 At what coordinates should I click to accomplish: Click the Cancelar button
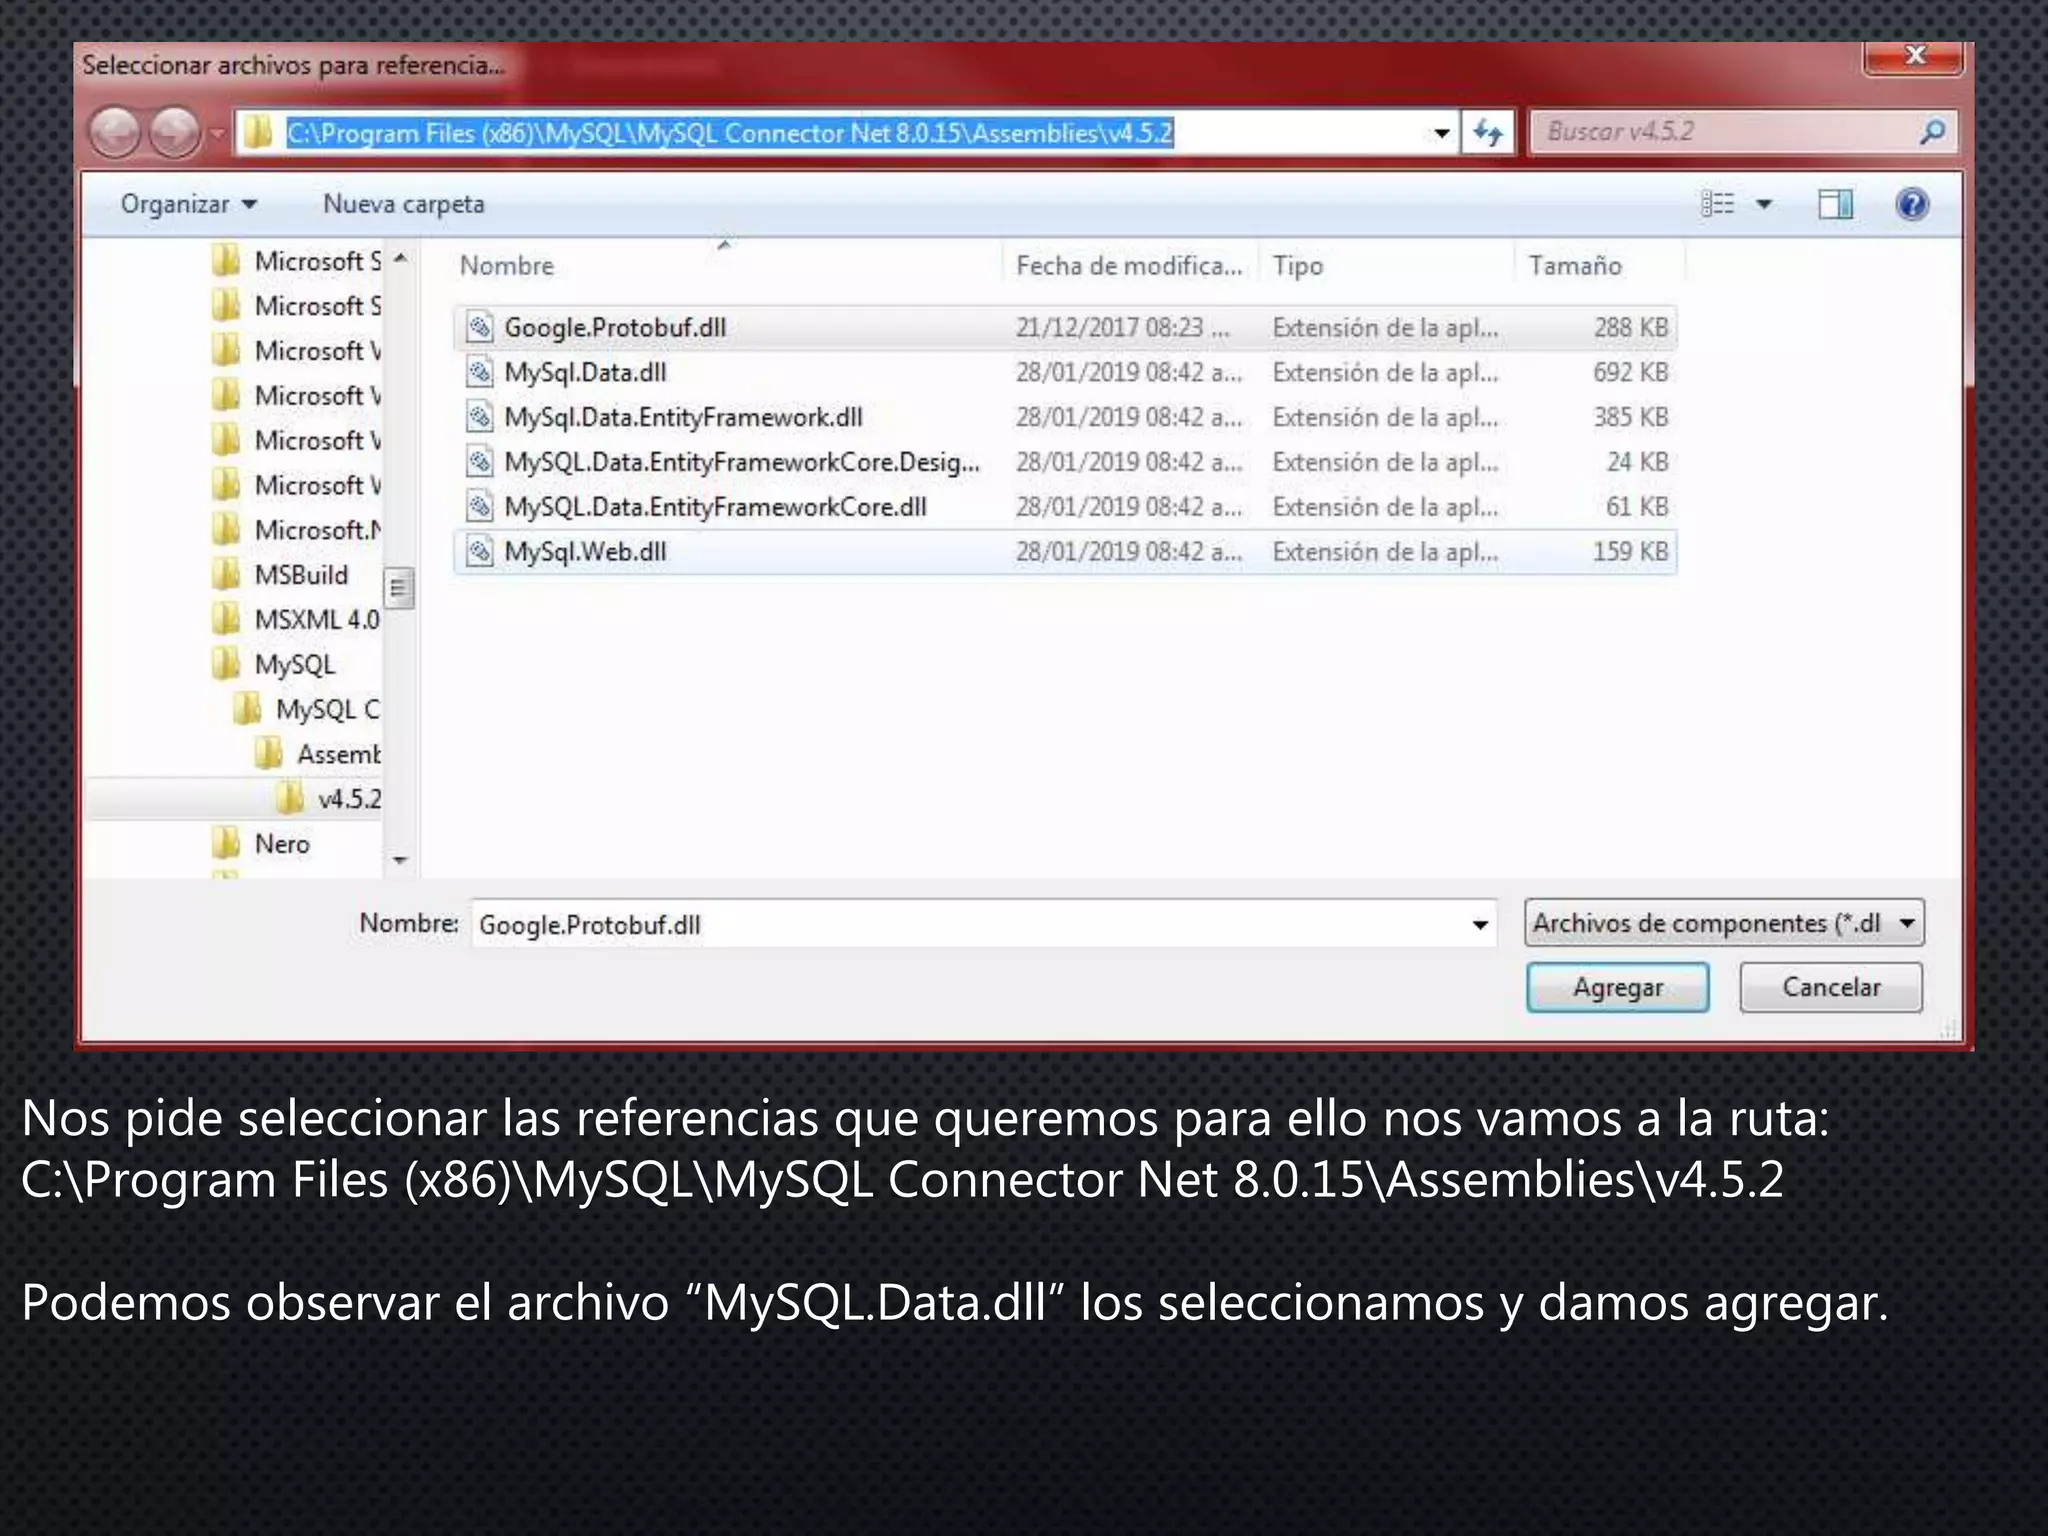click(x=1831, y=988)
